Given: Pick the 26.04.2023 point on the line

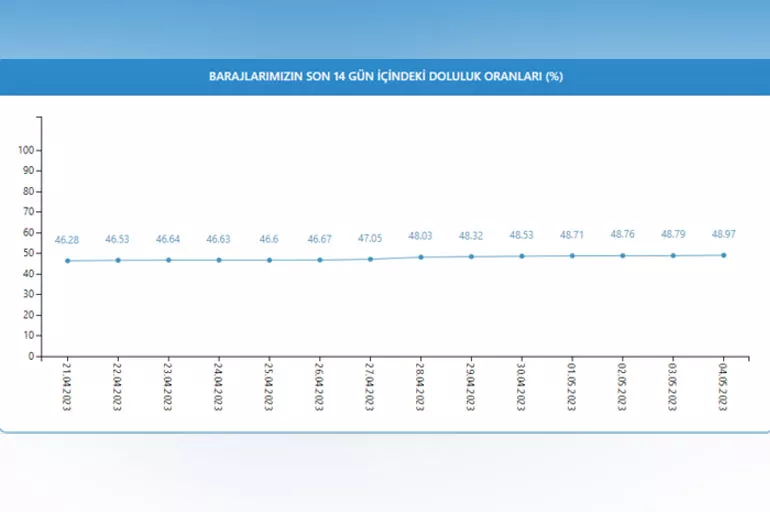Looking at the screenshot, I should click(x=320, y=260).
